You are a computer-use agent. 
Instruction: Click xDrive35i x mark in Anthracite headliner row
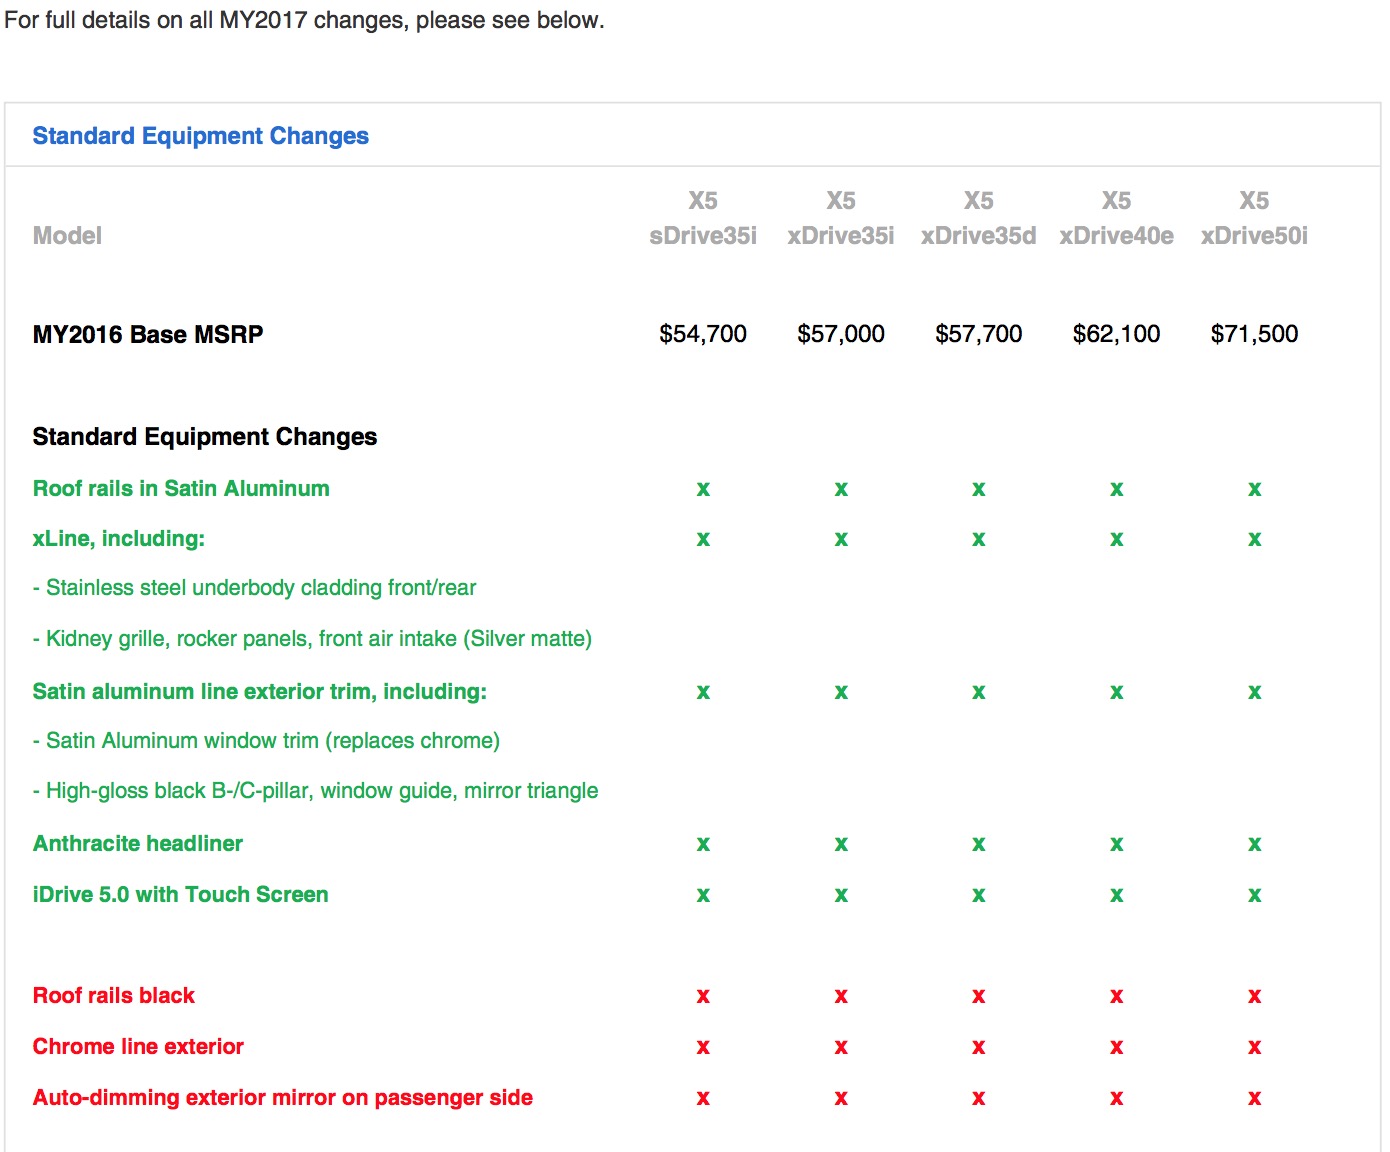pyautogui.click(x=841, y=844)
